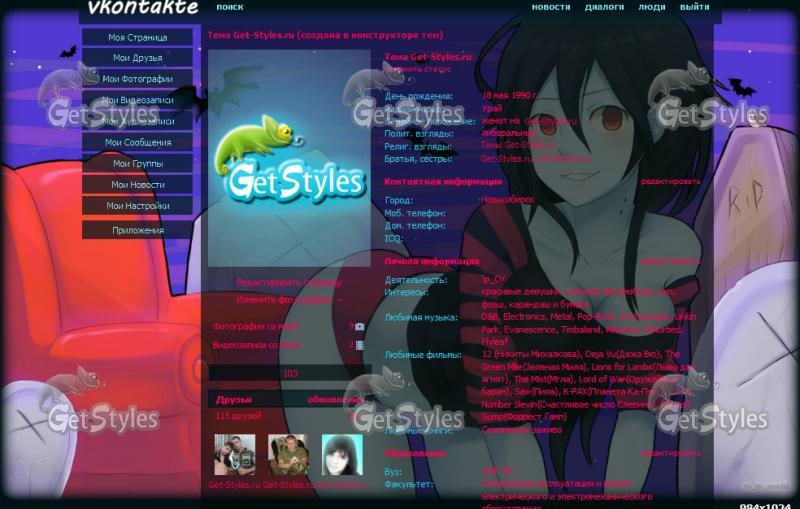Click birthday date 18 мая 1990
The width and height of the screenshot is (800, 509).
[x=509, y=95]
